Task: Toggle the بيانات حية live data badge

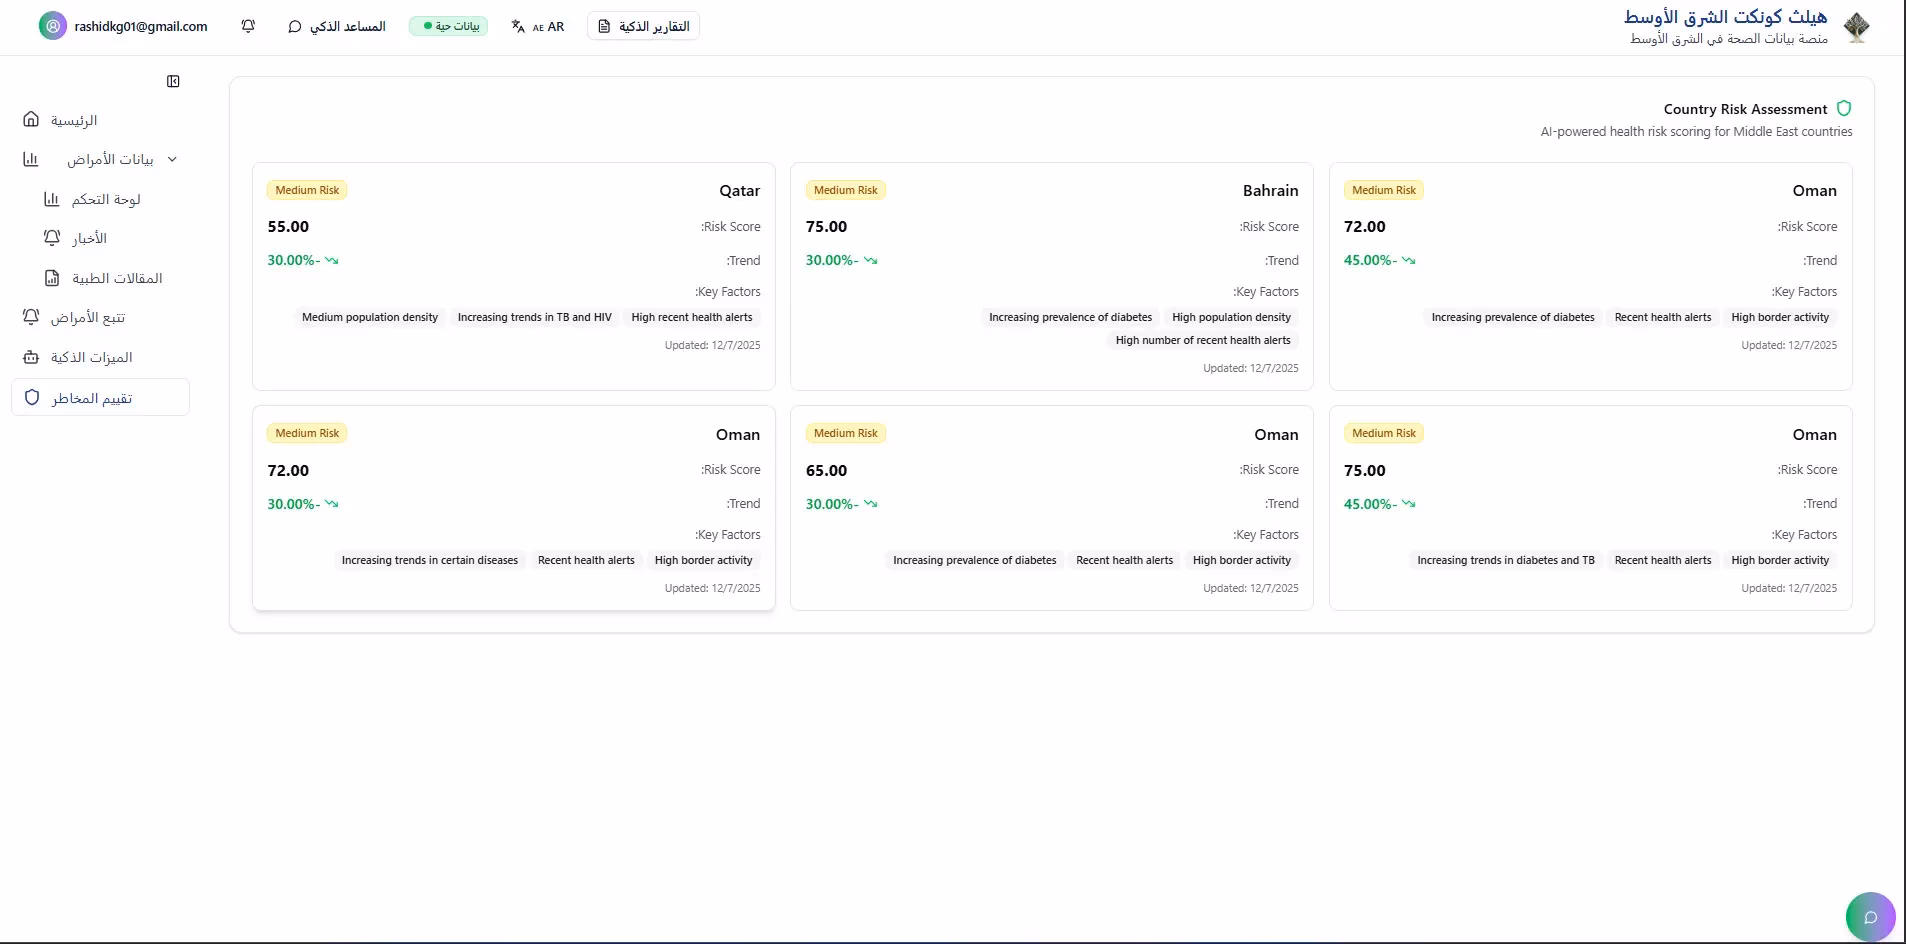Action: coord(448,26)
